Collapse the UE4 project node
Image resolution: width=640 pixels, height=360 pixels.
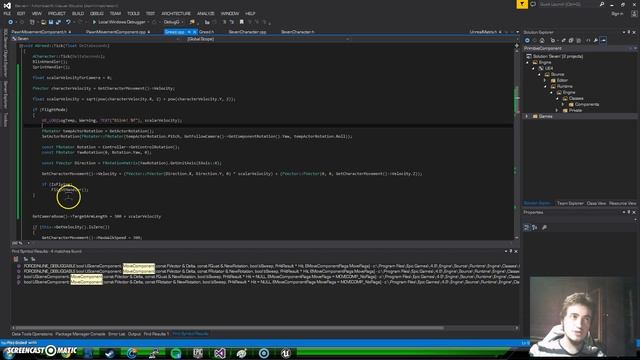[x=533, y=69]
